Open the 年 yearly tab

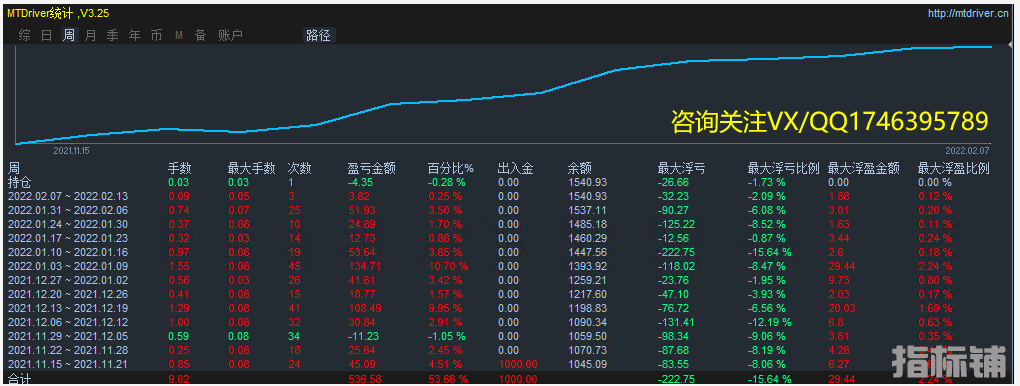(x=135, y=36)
